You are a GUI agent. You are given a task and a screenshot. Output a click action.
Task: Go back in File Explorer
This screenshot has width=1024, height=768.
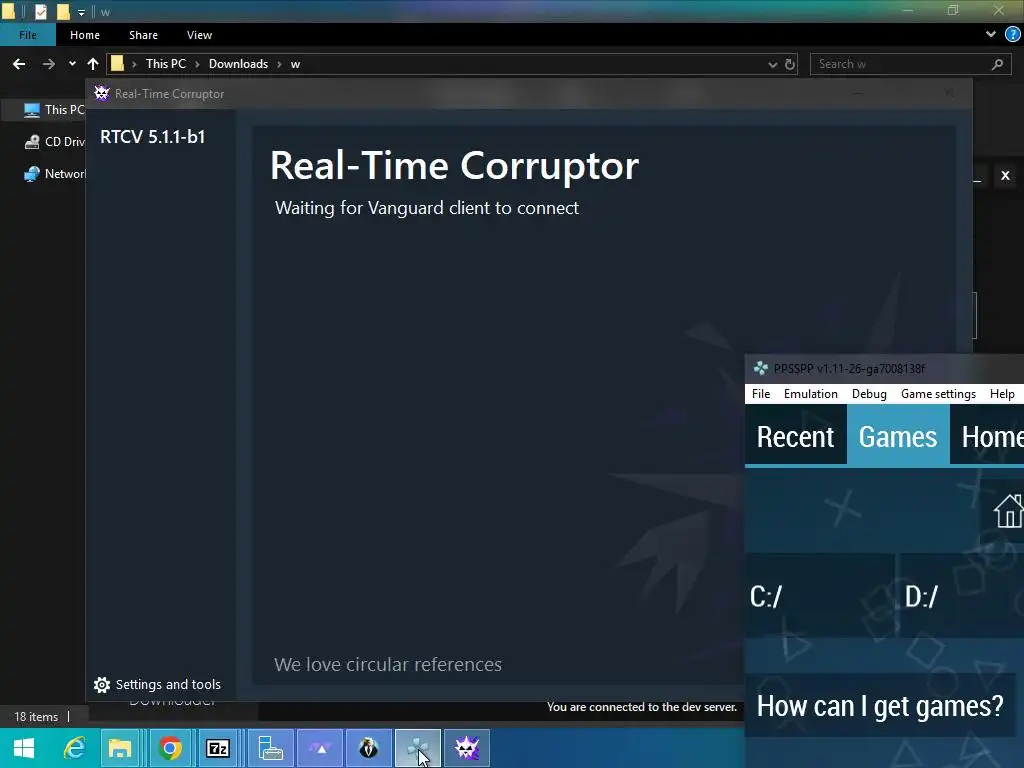[19, 64]
